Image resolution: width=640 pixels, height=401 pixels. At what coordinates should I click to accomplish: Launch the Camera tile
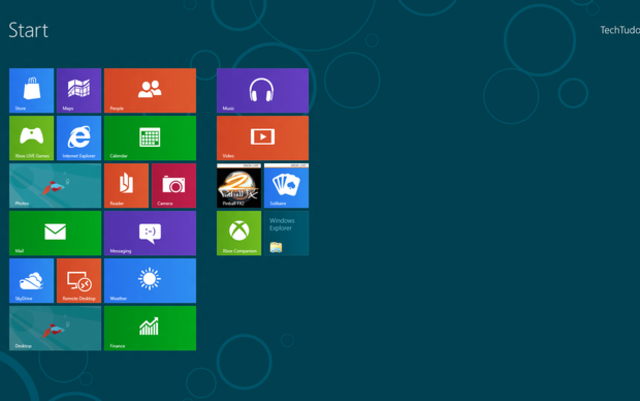[173, 186]
